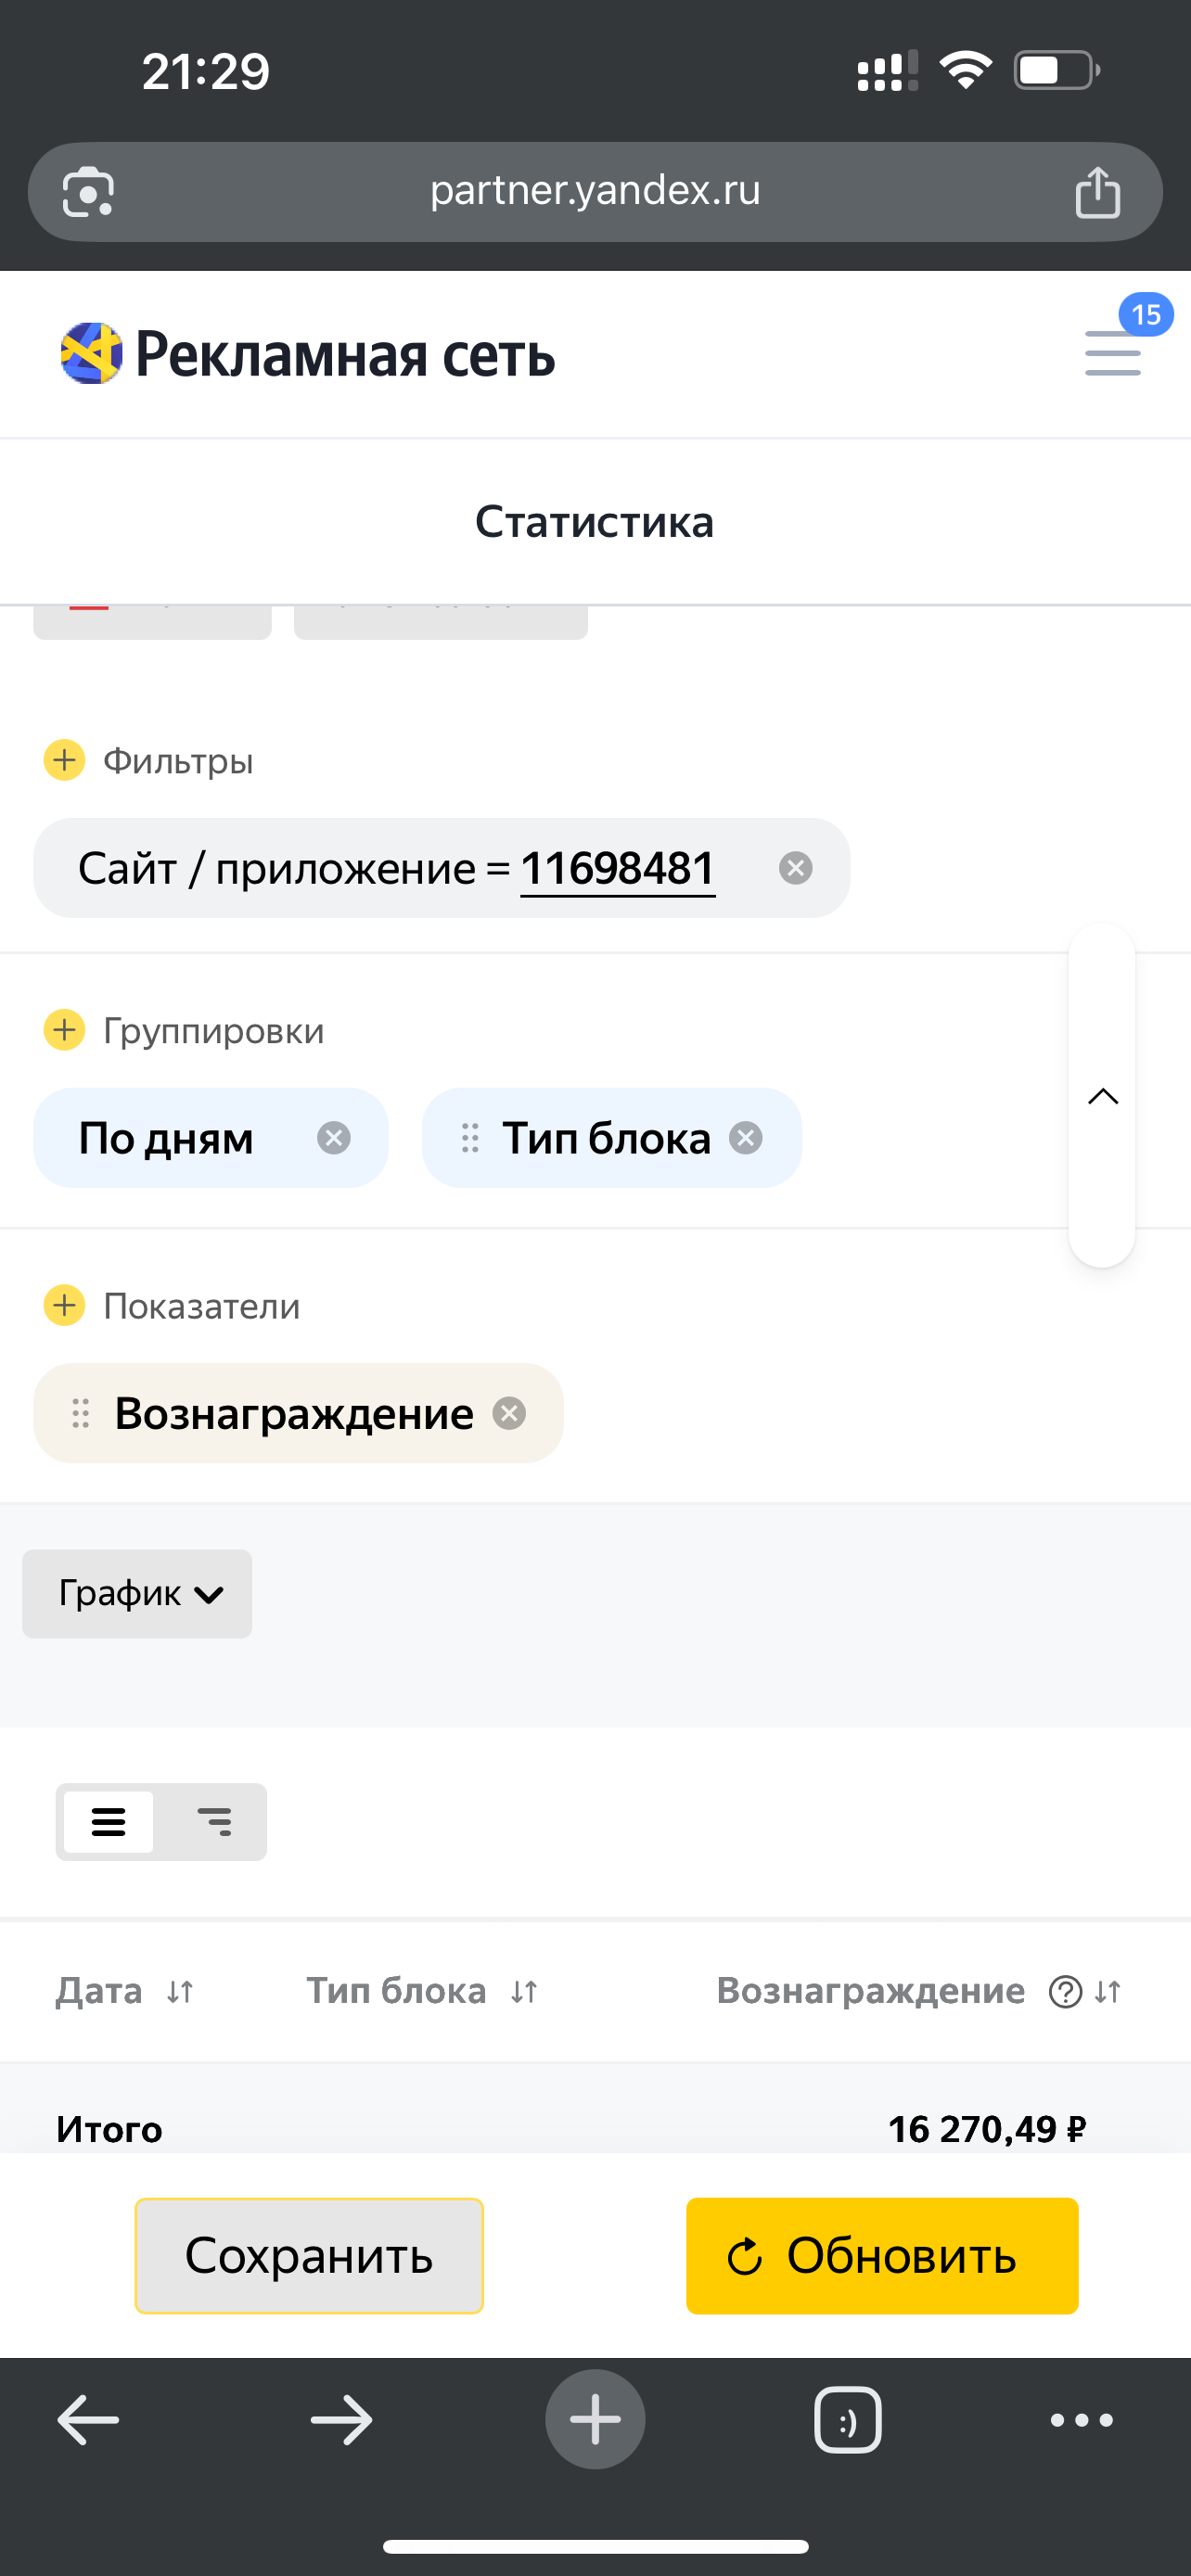Edit the site ID value 11698481
This screenshot has width=1191, height=2576.
coord(617,868)
